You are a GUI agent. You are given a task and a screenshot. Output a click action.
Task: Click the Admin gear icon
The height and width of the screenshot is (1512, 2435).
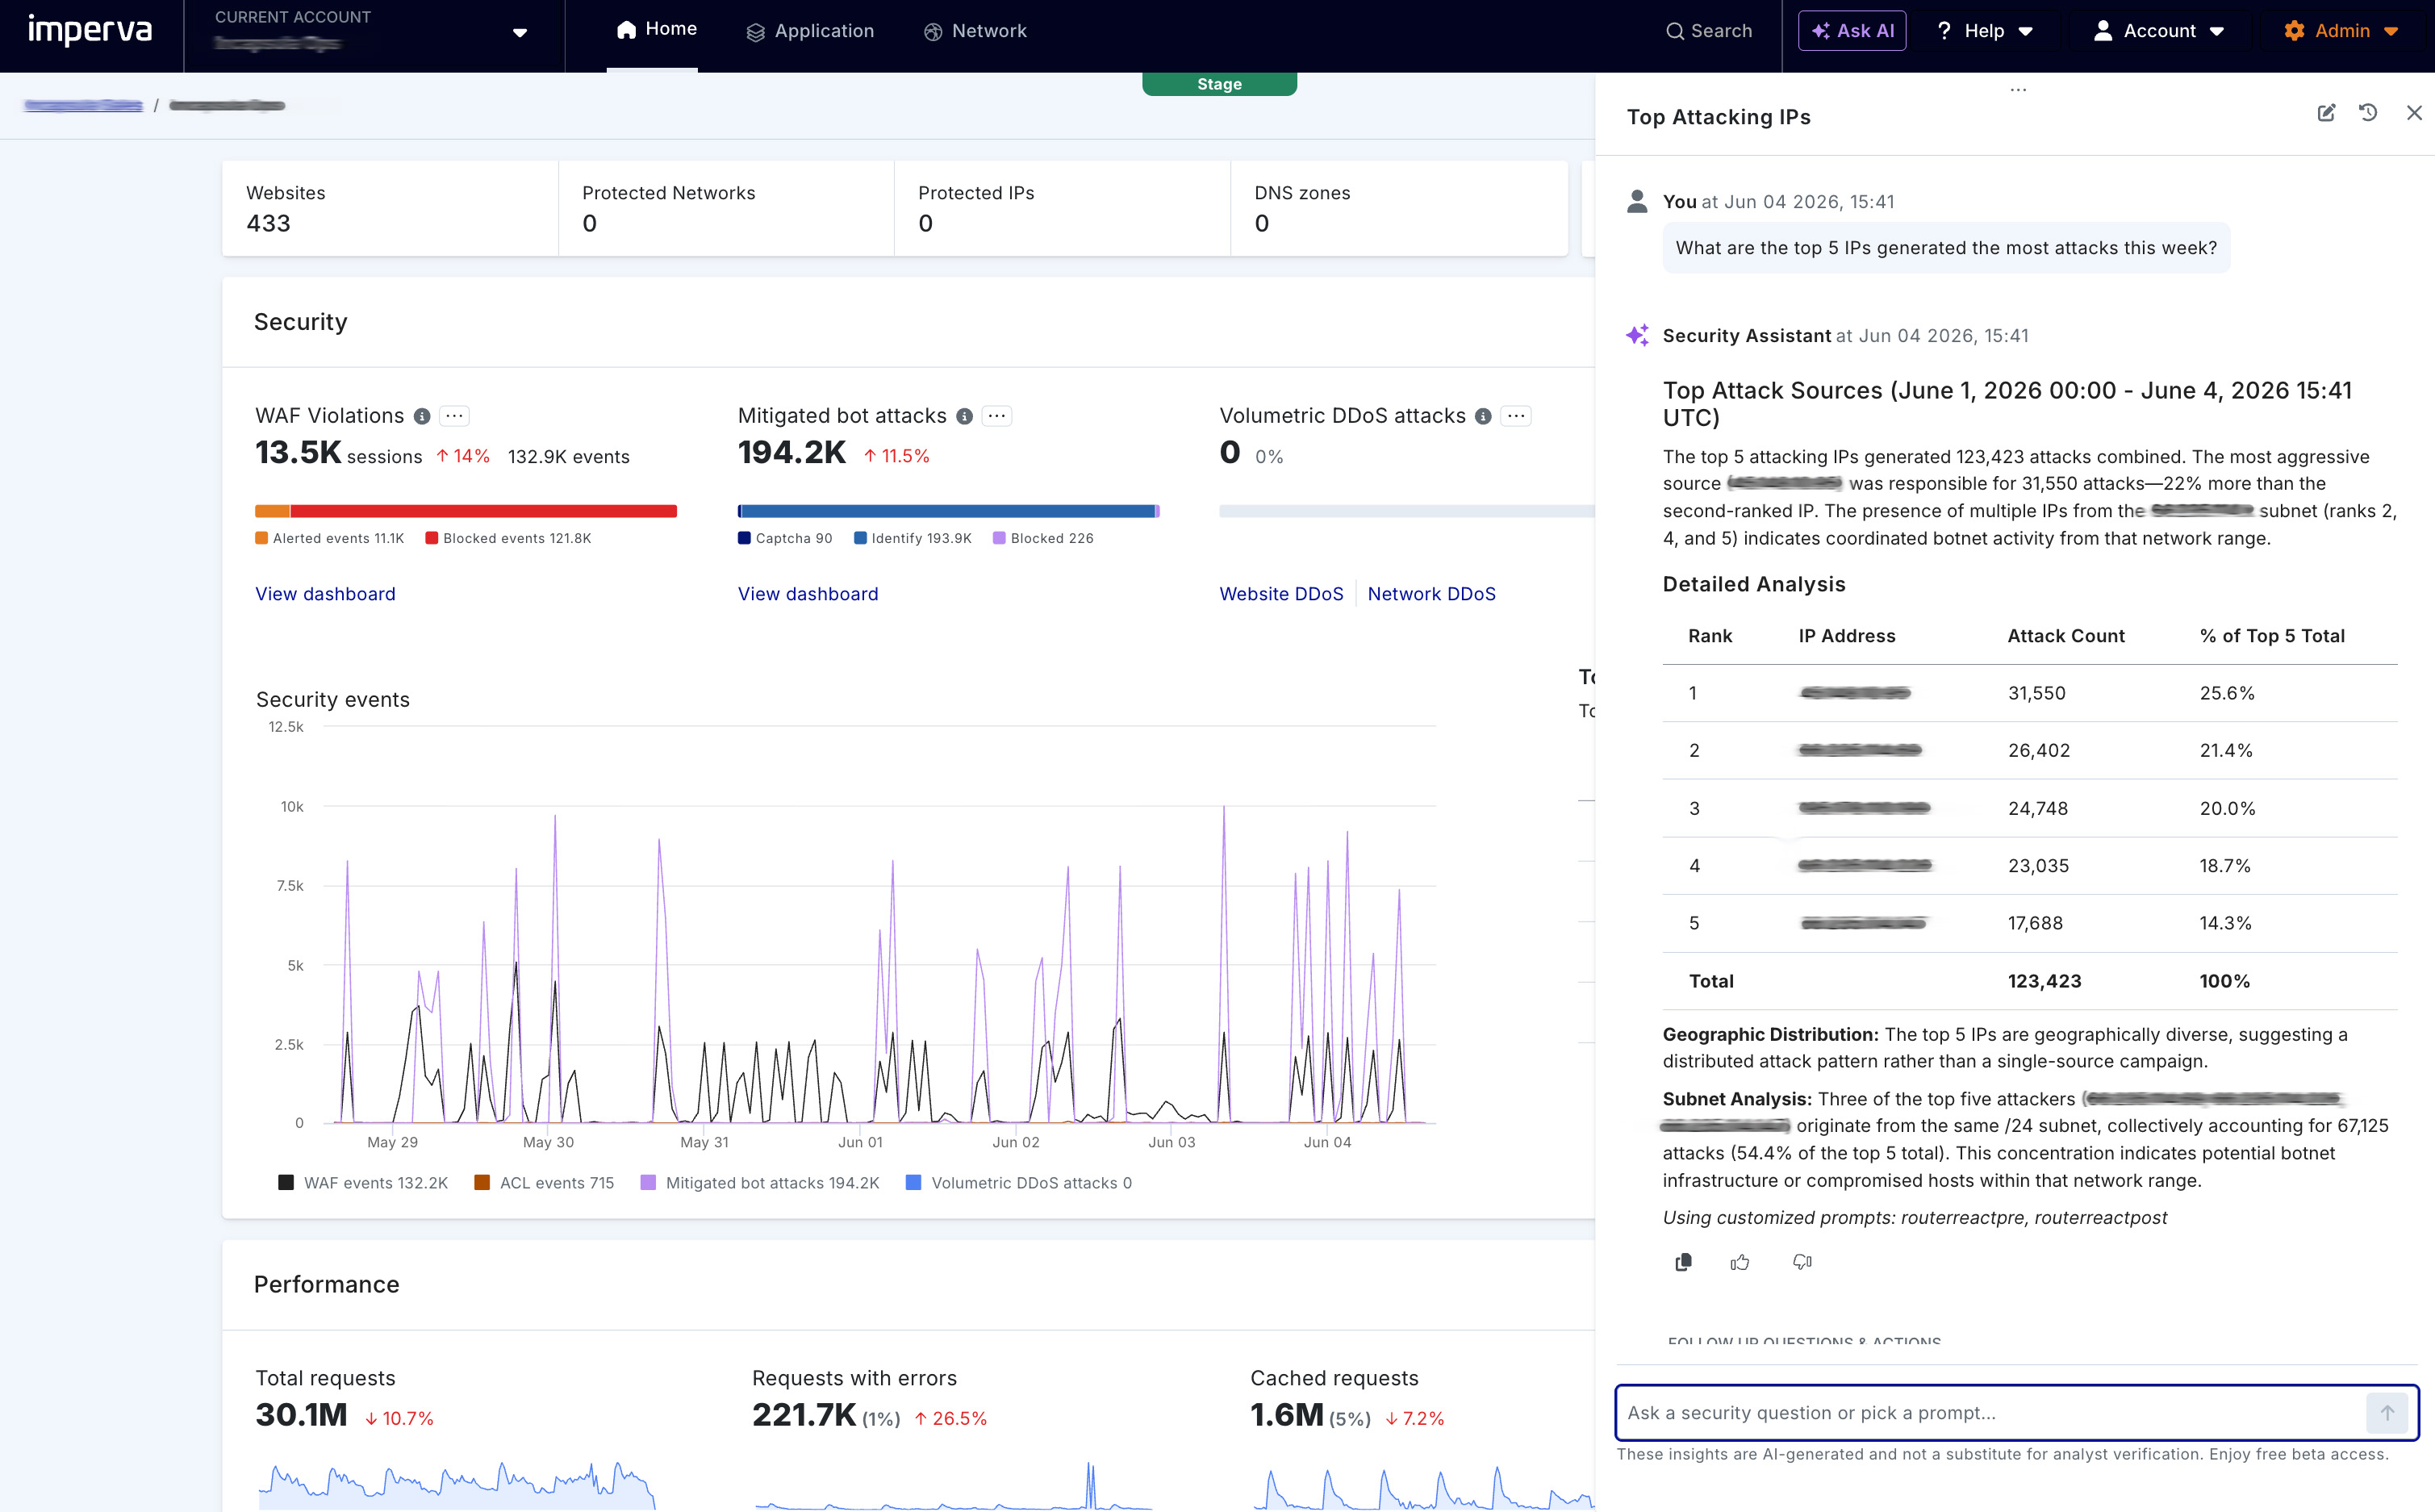(2294, 31)
